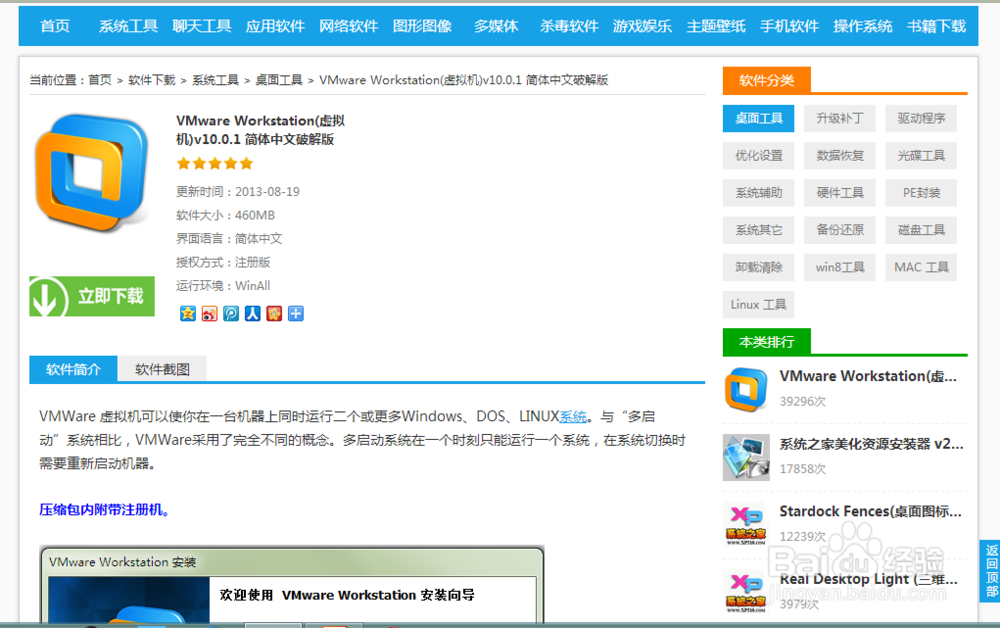Viewport: 1000px width, 628px height.
Task: Click the 本类排行 section header
Action: 767,342
